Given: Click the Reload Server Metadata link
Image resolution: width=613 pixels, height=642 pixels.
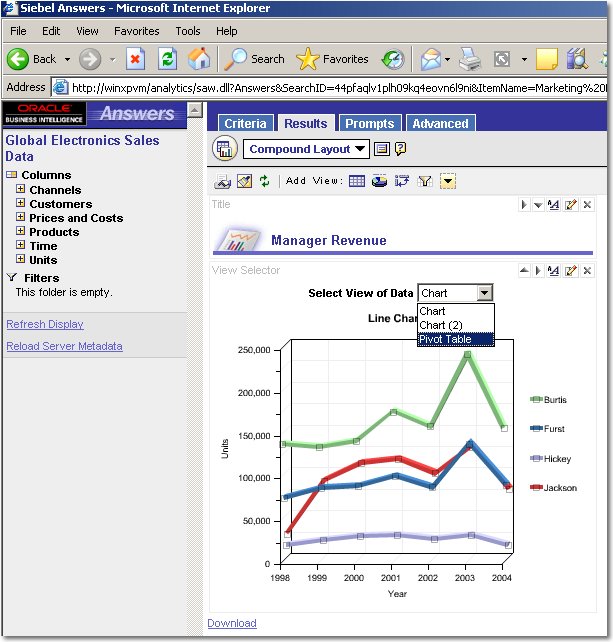Looking at the screenshot, I should tap(64, 346).
